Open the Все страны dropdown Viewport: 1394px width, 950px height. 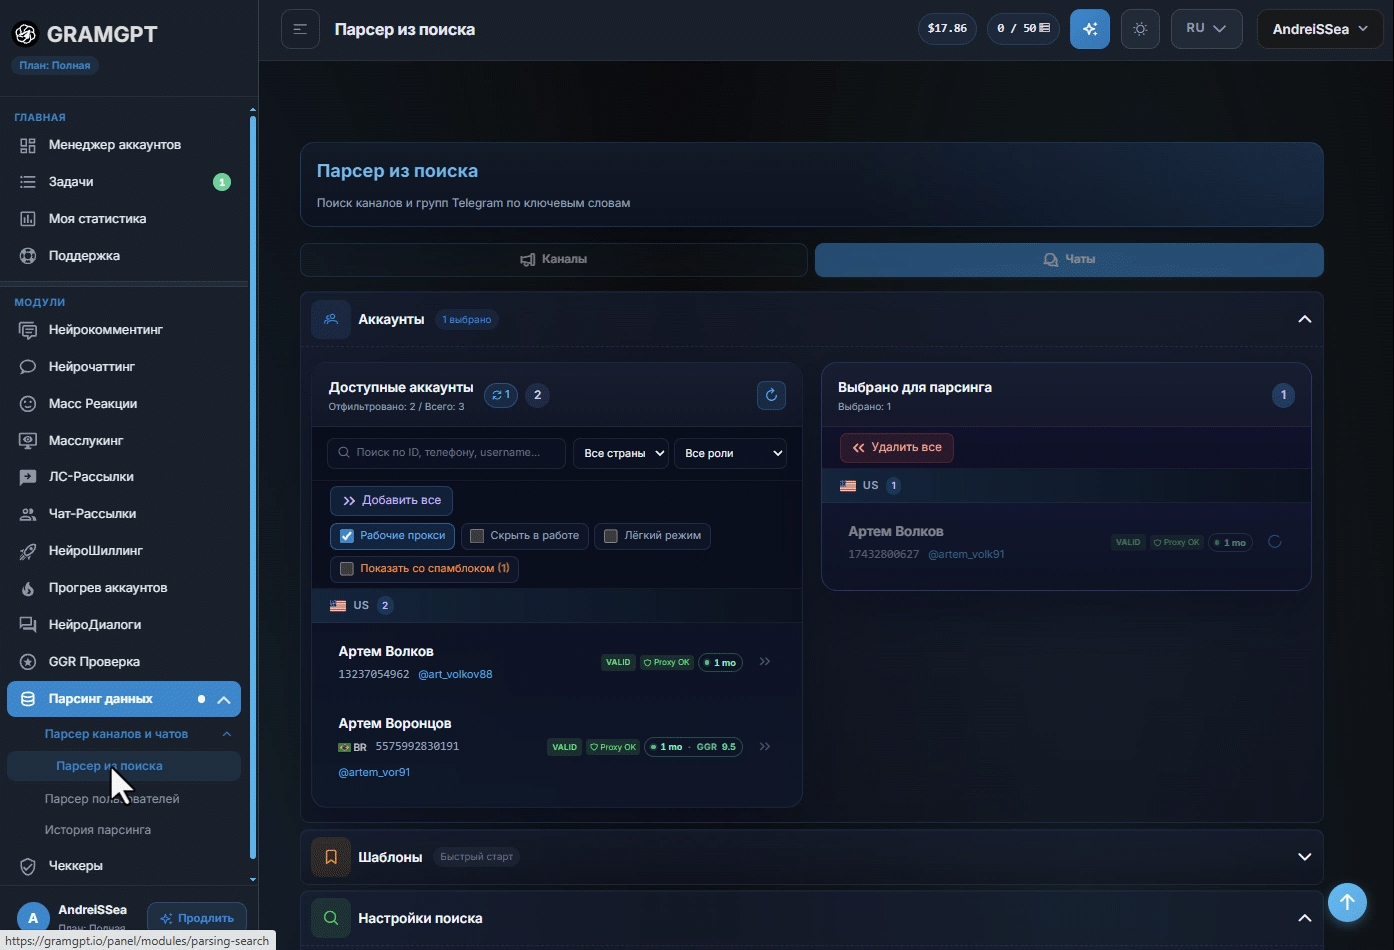620,453
